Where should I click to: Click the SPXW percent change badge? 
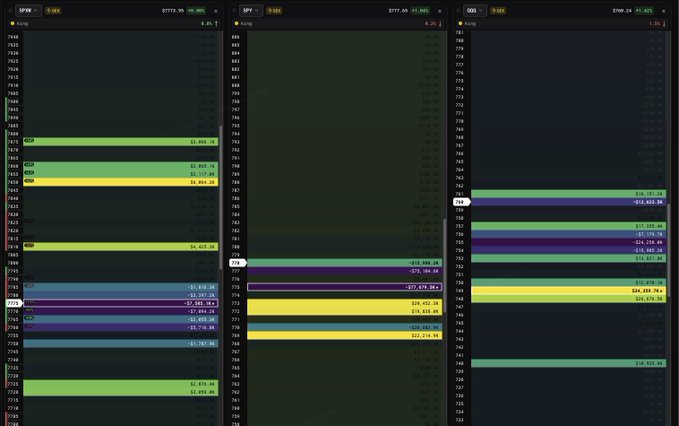point(196,10)
